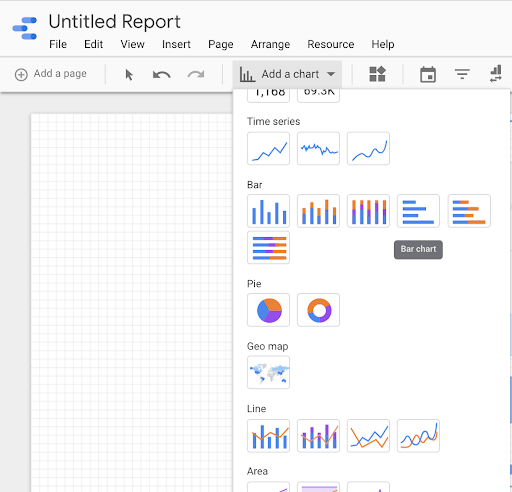Select the stacked horizontal bar chart icon
This screenshot has width=512, height=492.
coord(469,211)
